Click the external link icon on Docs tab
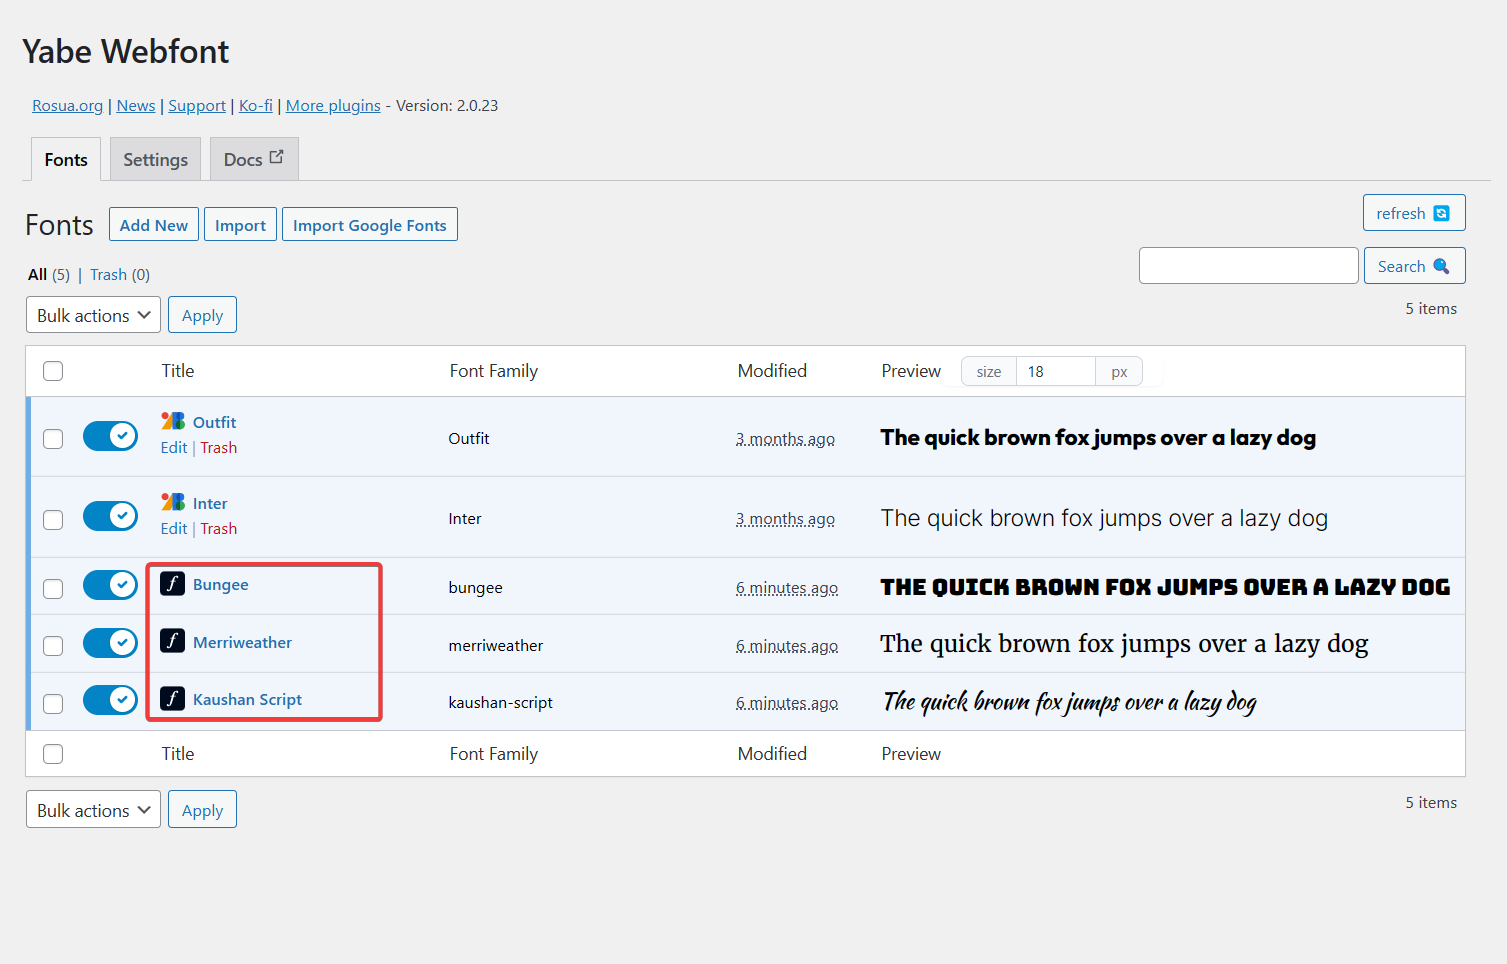 pyautogui.click(x=277, y=157)
